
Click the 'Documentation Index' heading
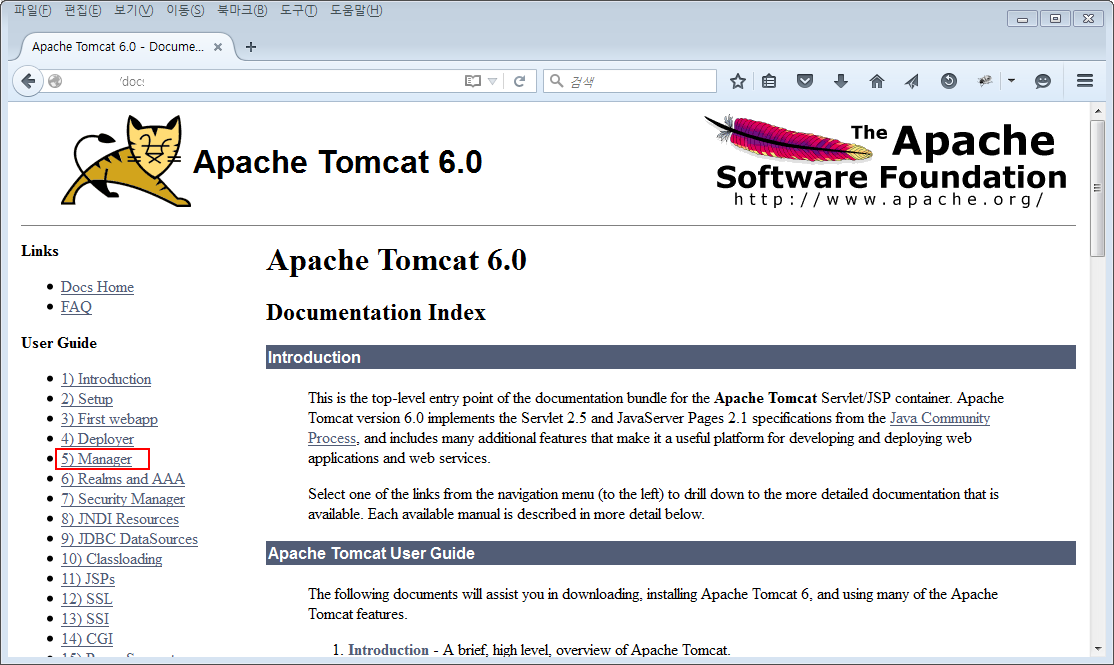click(376, 312)
